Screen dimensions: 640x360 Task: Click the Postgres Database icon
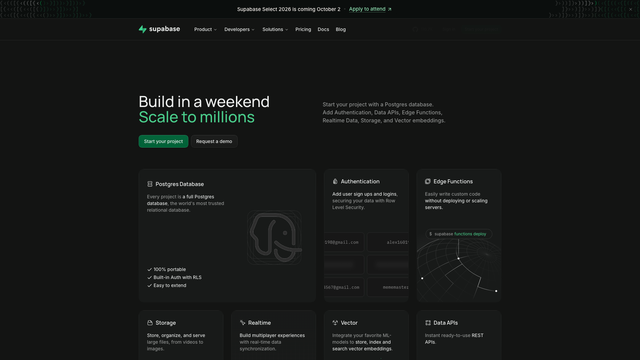pos(150,184)
